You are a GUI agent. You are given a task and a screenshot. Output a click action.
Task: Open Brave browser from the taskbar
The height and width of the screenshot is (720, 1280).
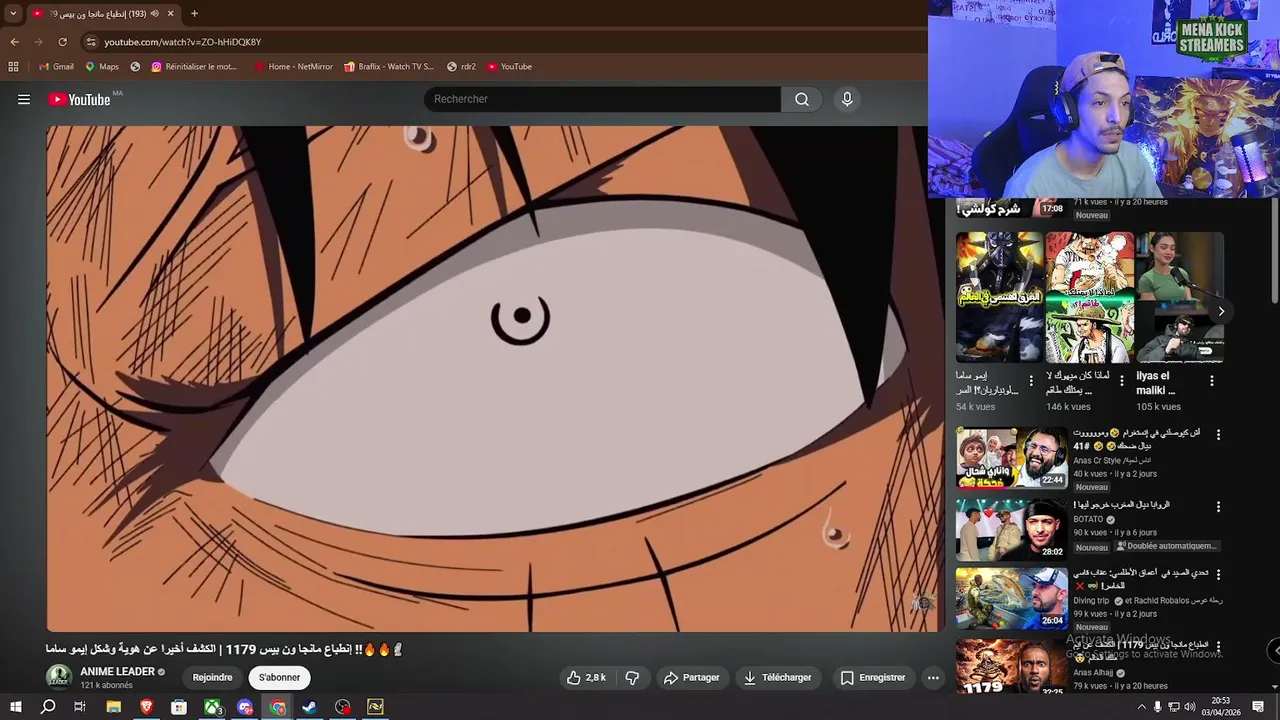click(147, 707)
